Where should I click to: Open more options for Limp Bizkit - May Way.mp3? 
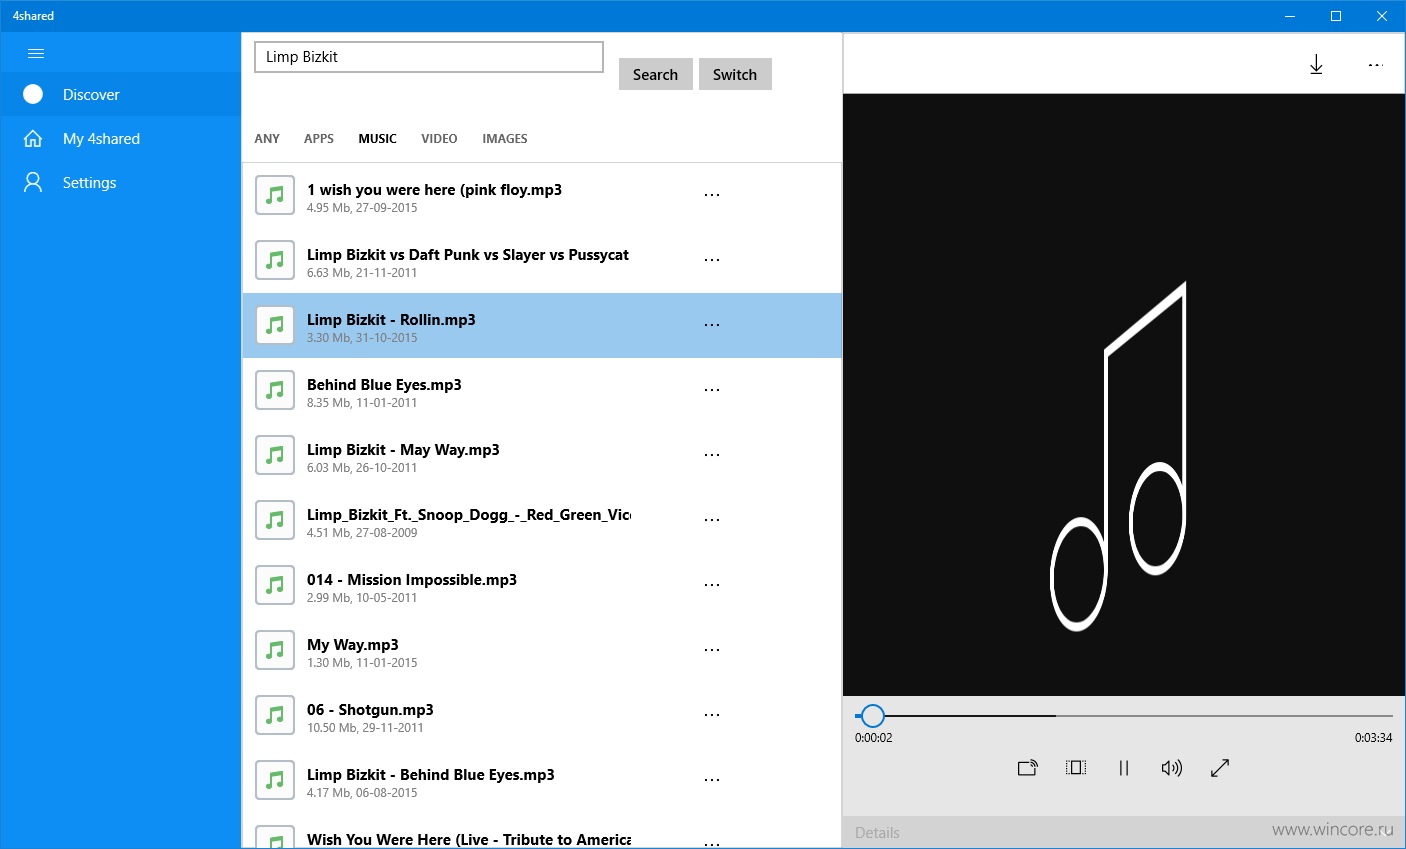(x=712, y=455)
